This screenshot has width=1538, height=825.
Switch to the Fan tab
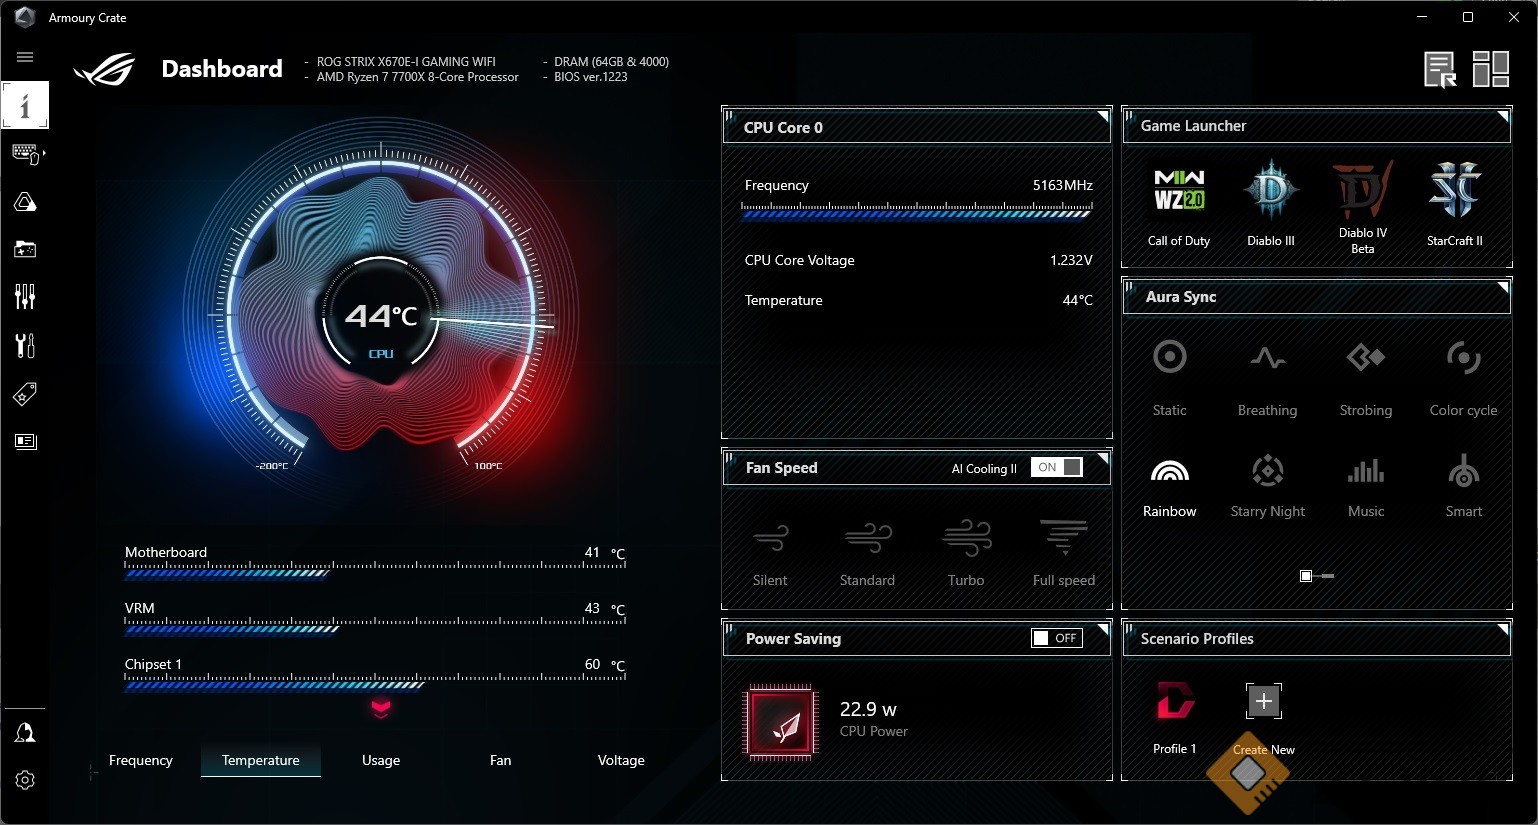click(501, 760)
